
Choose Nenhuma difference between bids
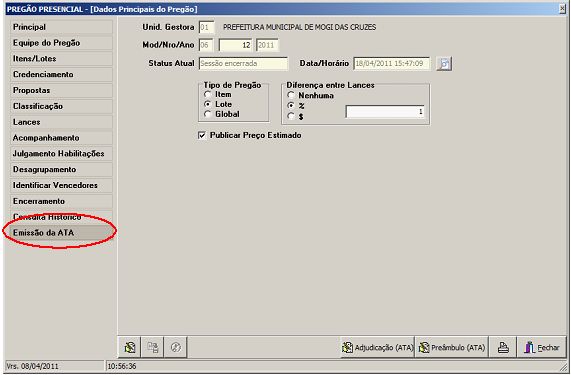pyautogui.click(x=291, y=95)
